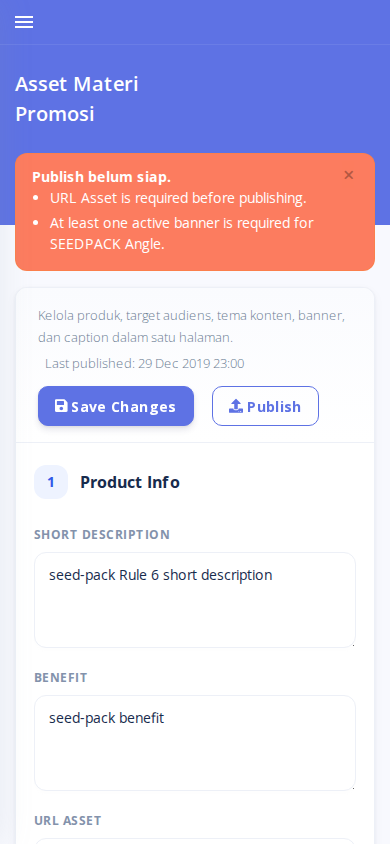This screenshot has height=844, width=390.
Task: Select the step 1 number badge
Action: point(51,482)
